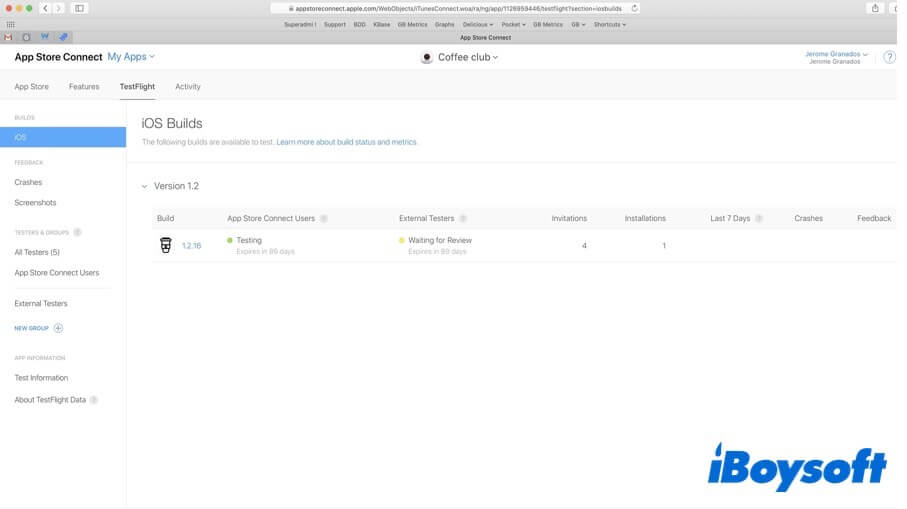Image resolution: width=907 pixels, height=509 pixels.
Task: Show info icon beside External Testers column
Action: (463, 218)
